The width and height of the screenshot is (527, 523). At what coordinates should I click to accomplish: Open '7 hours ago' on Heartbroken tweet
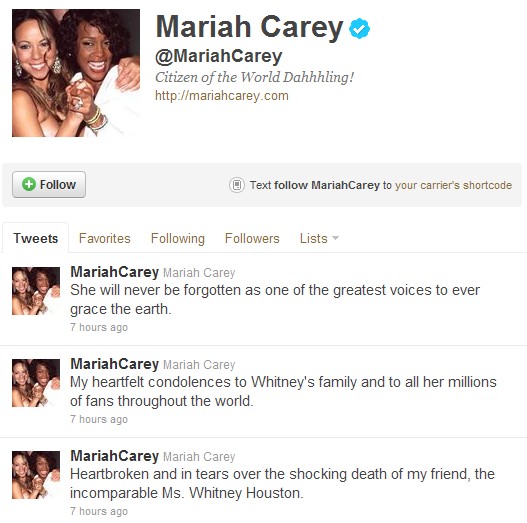tap(99, 511)
